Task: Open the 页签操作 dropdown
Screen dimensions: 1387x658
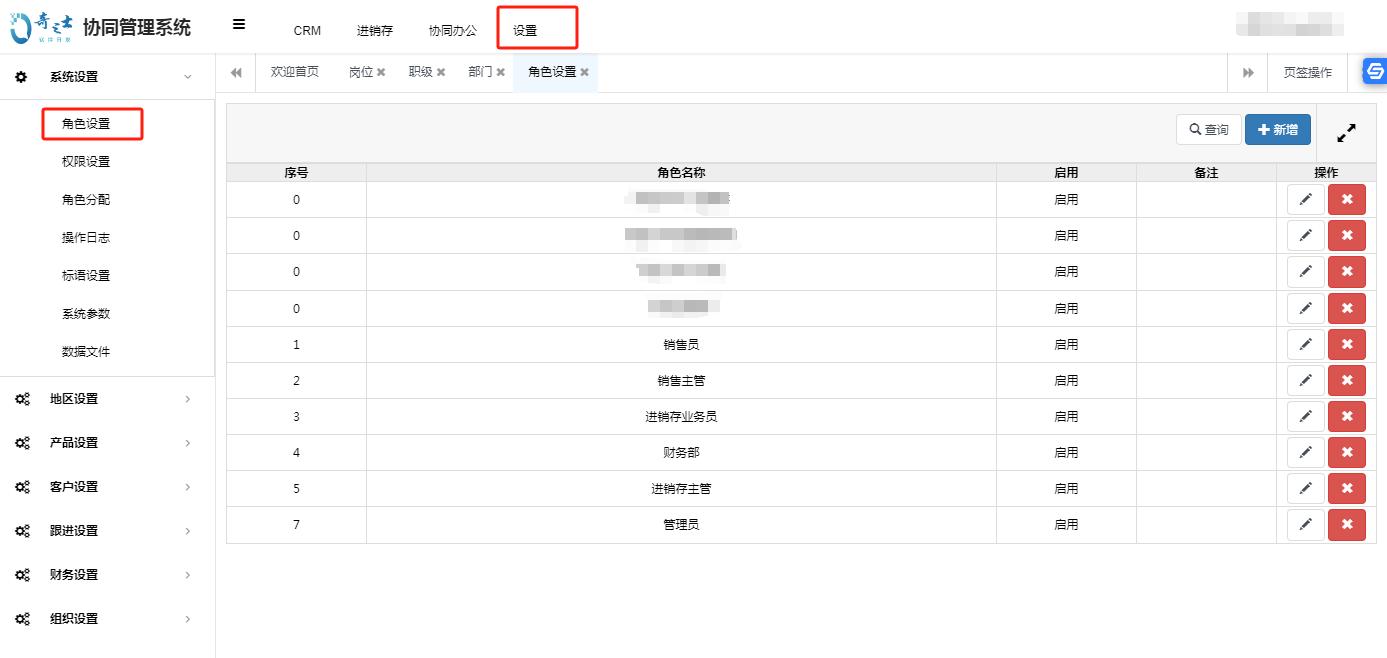Action: pos(1307,73)
